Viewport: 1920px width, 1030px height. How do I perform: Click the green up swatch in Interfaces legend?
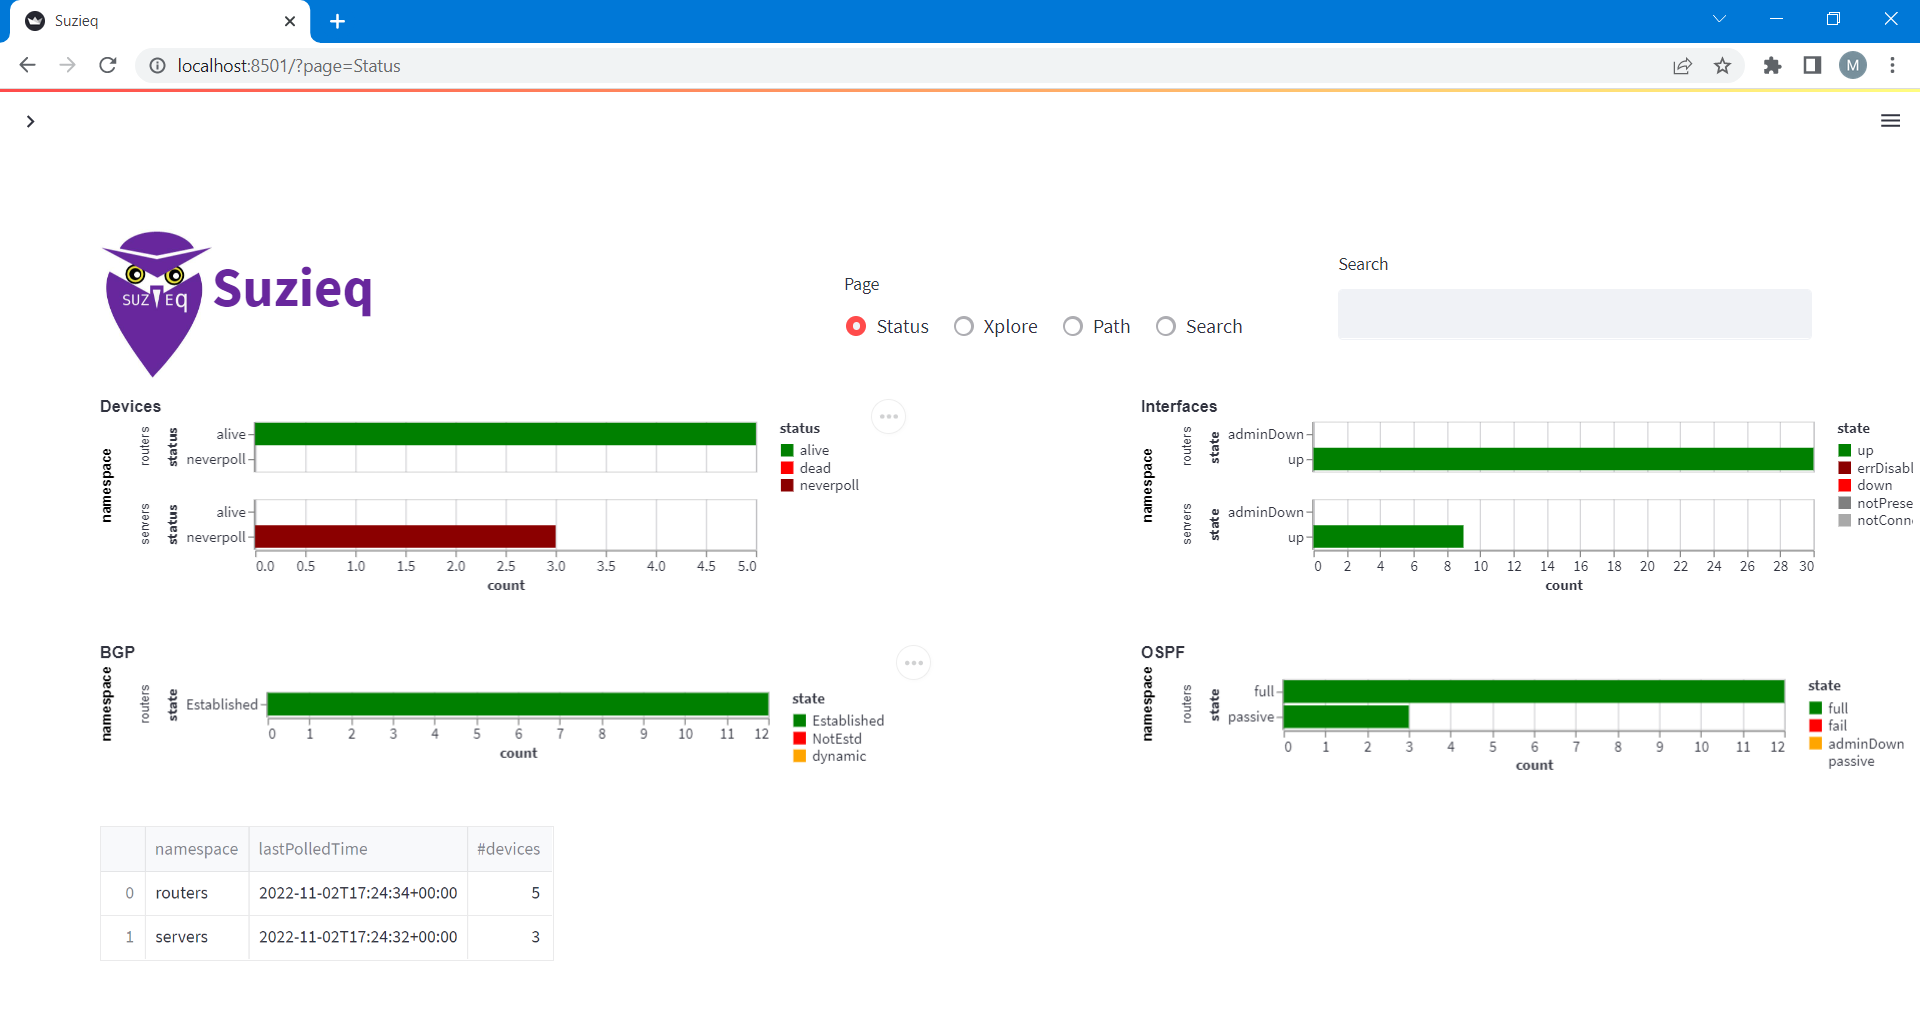(1845, 450)
